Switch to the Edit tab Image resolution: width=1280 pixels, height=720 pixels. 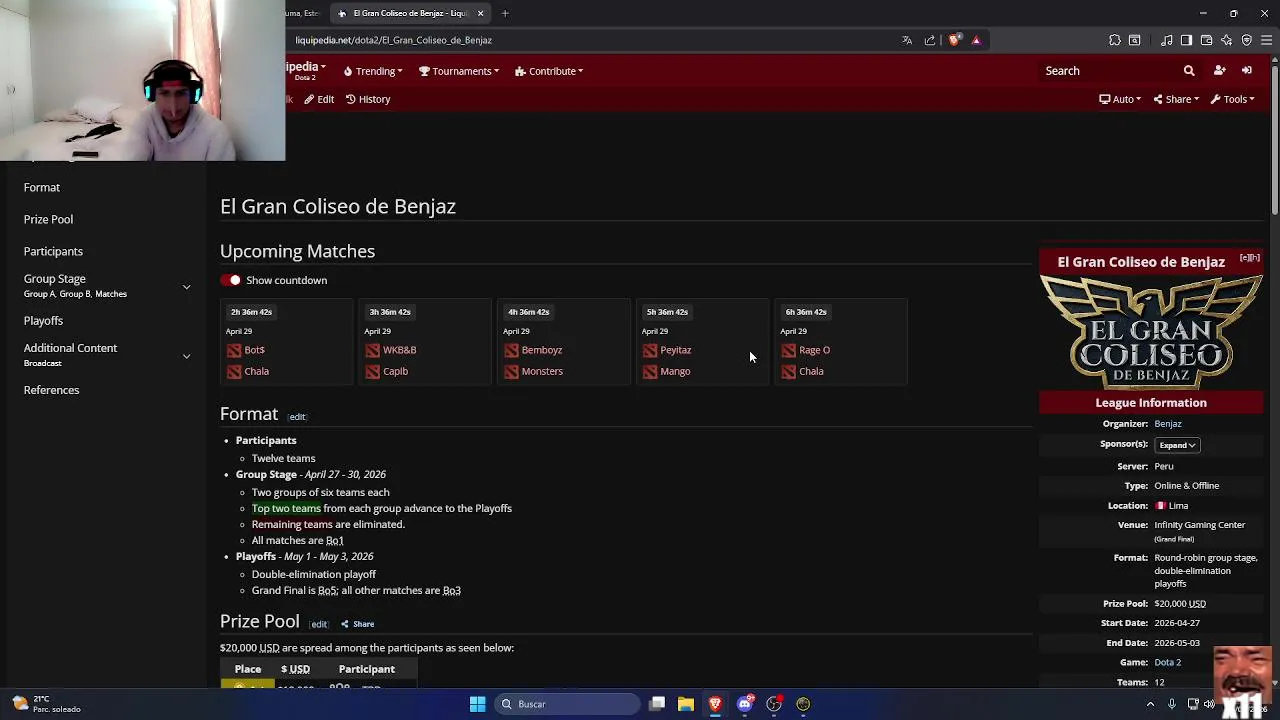(x=319, y=99)
